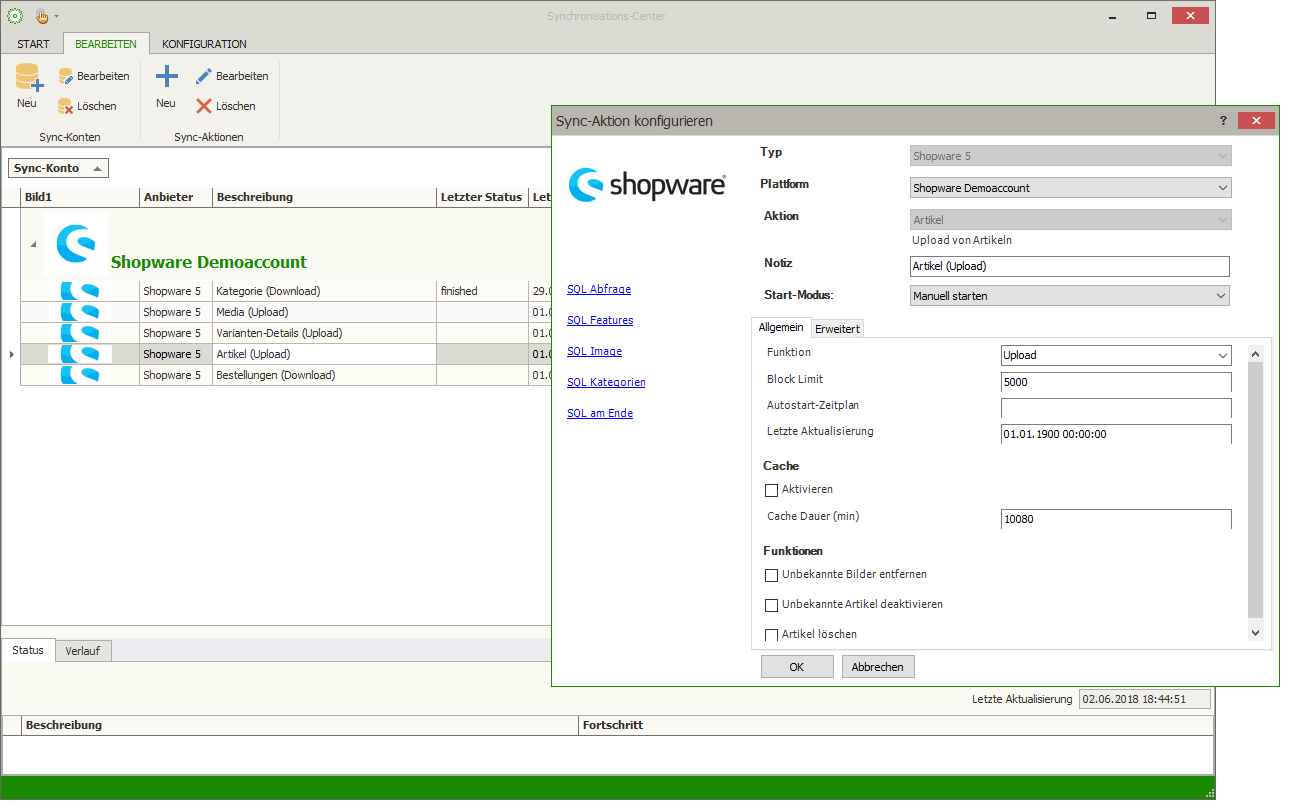Click the finished status cell
The height and width of the screenshot is (811, 1294).
pos(483,291)
